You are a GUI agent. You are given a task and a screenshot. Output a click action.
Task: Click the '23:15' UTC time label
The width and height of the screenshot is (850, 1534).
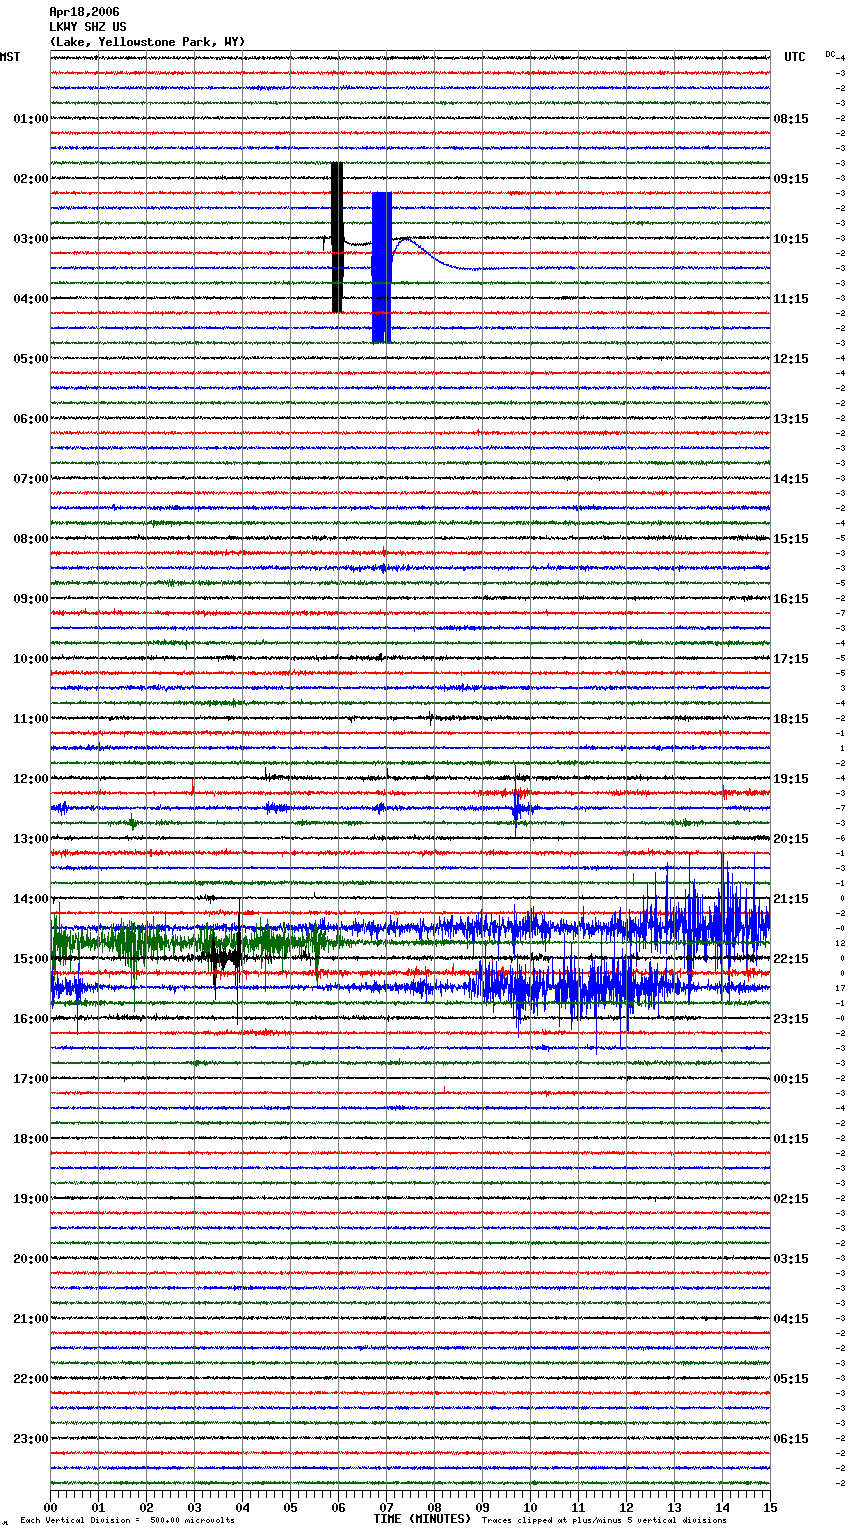(x=791, y=1019)
